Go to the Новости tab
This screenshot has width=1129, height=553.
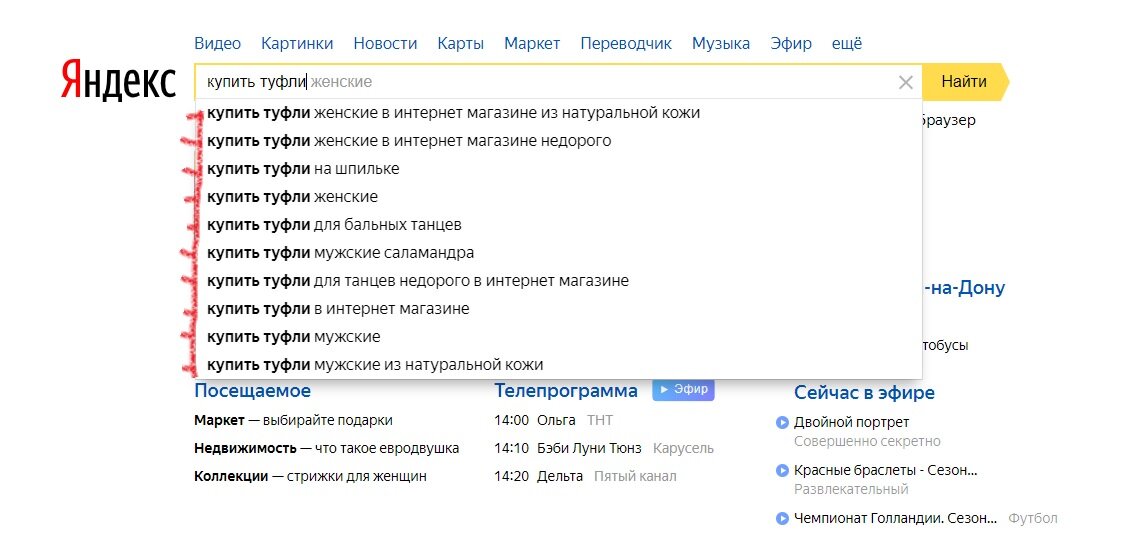385,43
